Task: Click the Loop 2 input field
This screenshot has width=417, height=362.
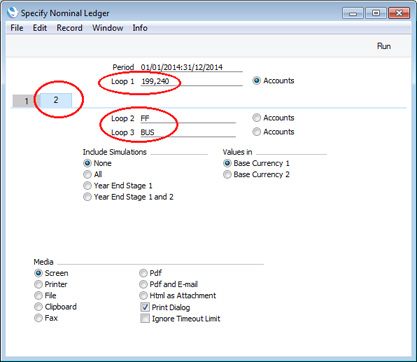Action: pyautogui.click(x=188, y=119)
